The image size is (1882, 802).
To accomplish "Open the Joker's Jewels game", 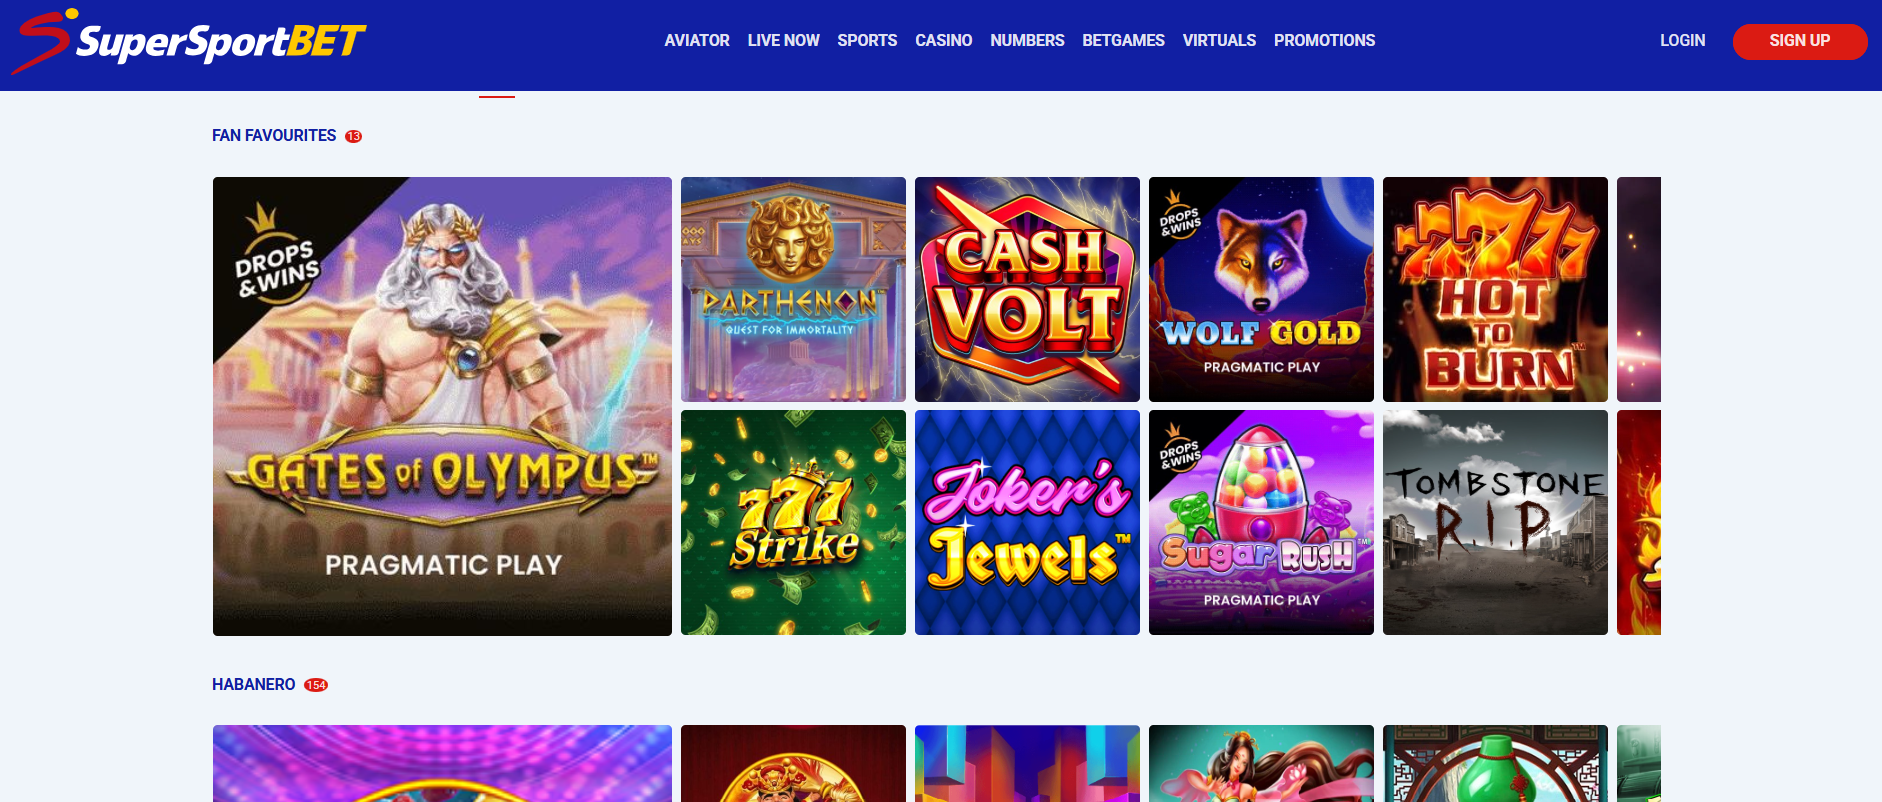I will click(x=1027, y=522).
